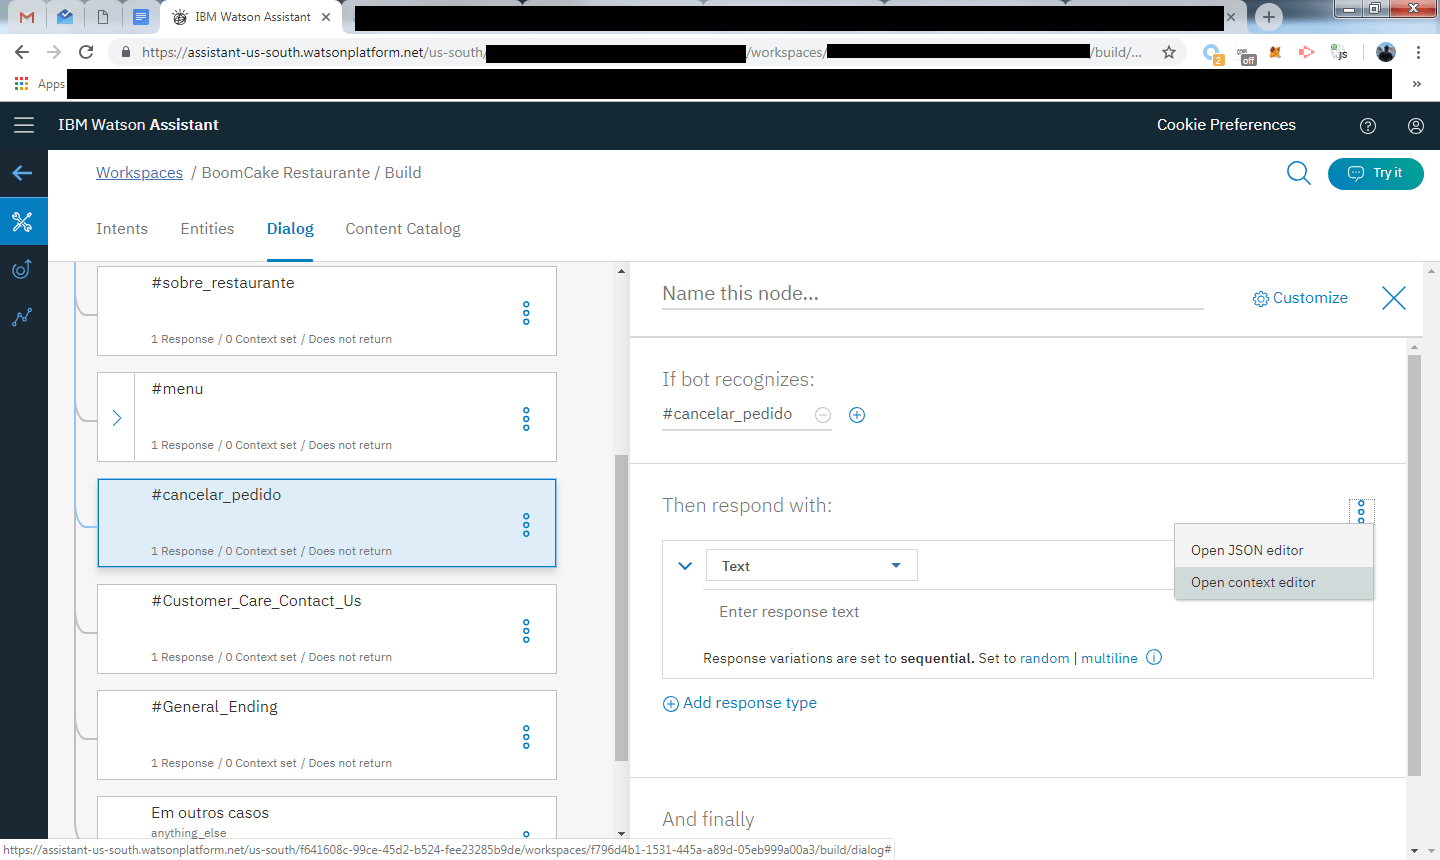The height and width of the screenshot is (860, 1440).
Task: Click the response options three-dot icon
Action: click(1361, 511)
